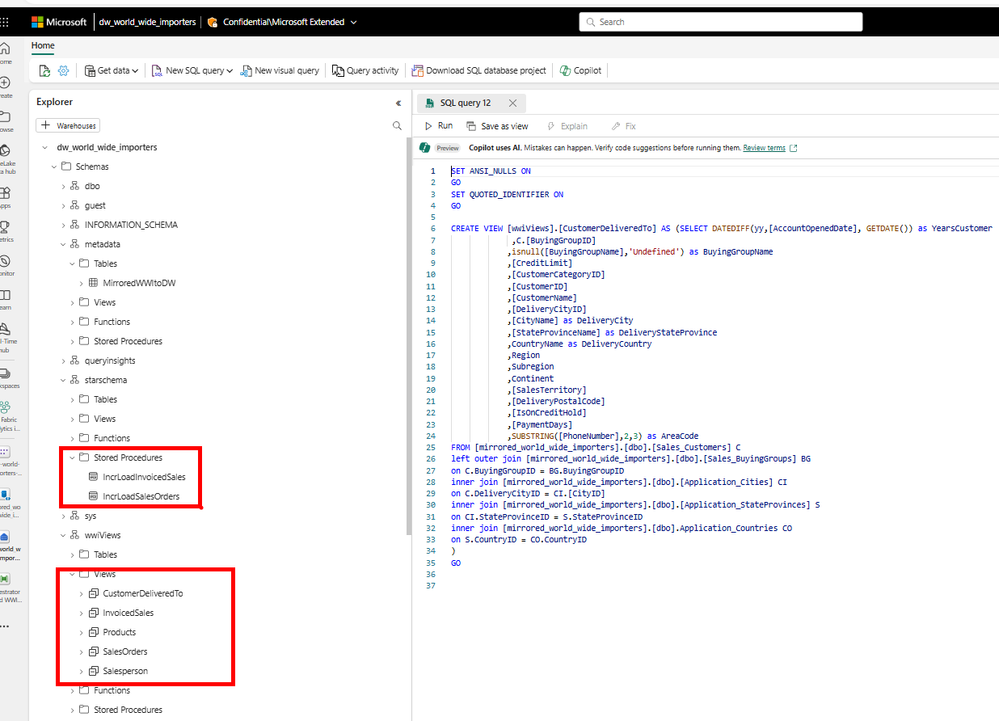
Task: Select the InvoicedSales view
Action: (x=128, y=613)
